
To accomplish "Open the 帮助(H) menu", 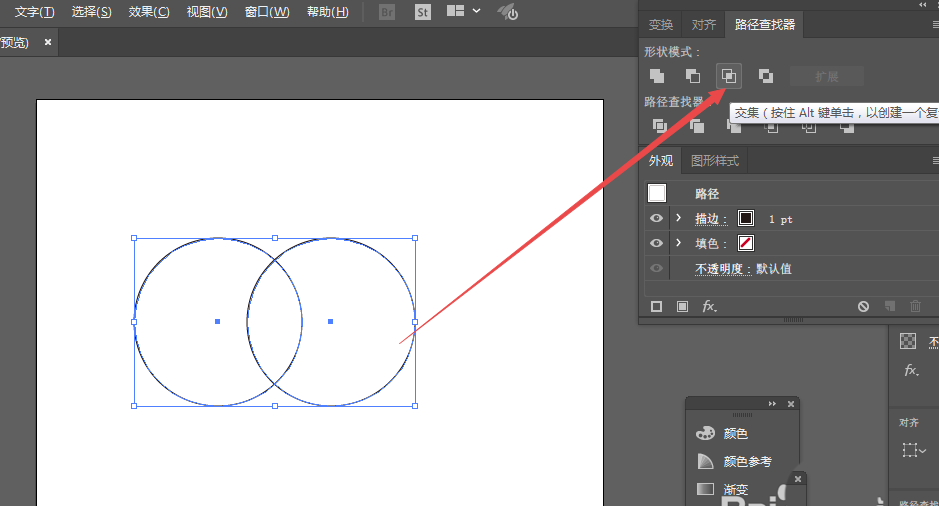I will pos(328,12).
